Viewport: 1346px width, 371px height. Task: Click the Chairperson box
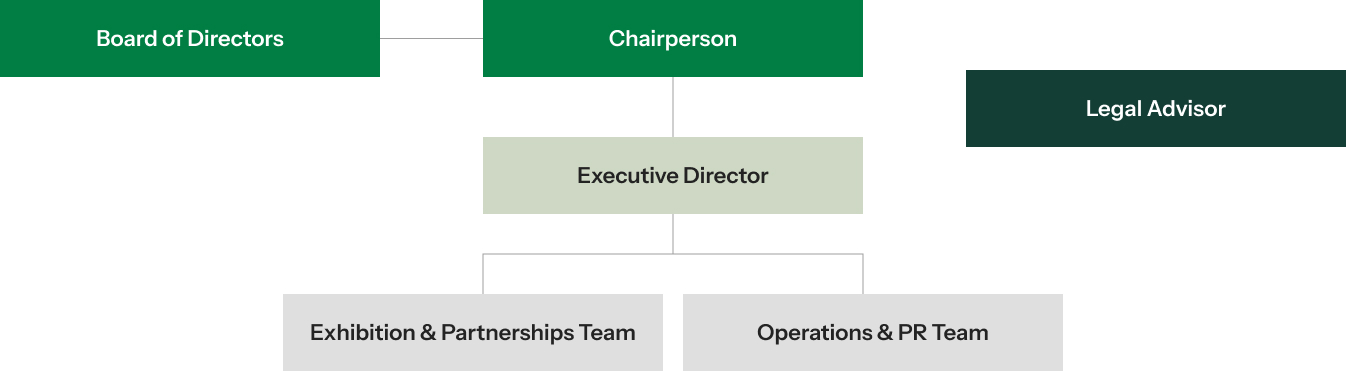[673, 38]
